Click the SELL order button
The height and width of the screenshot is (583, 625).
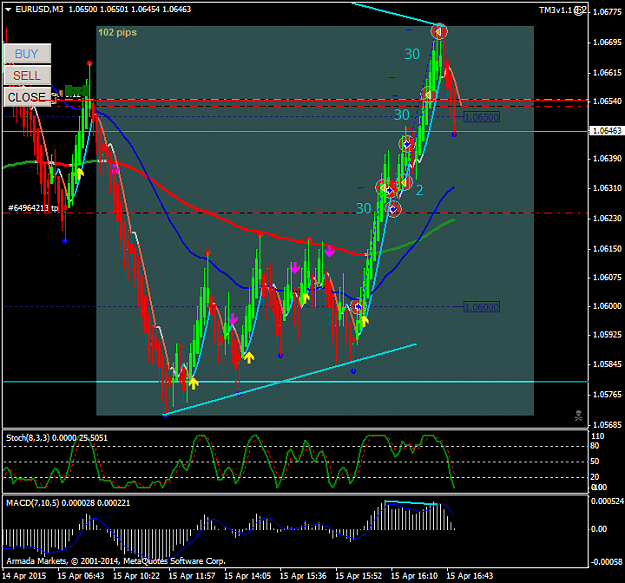(28, 75)
